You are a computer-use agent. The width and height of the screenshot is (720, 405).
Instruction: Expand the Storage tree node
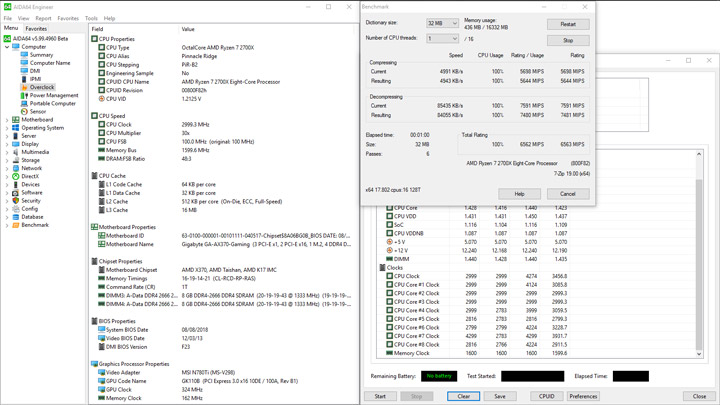click(x=7, y=160)
